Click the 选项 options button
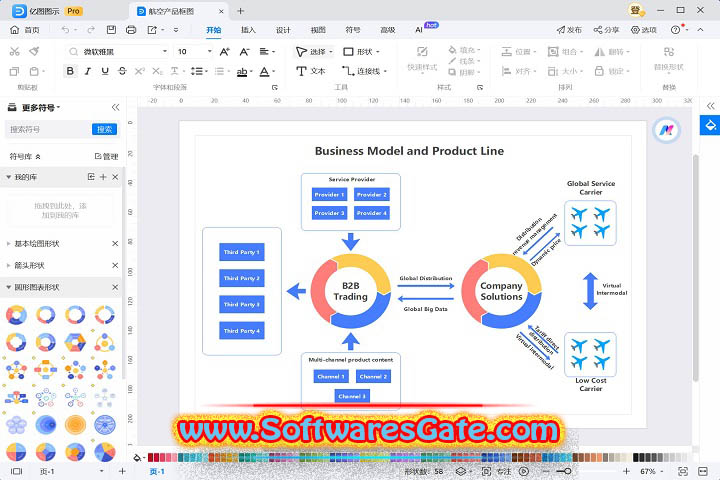 click(x=643, y=30)
